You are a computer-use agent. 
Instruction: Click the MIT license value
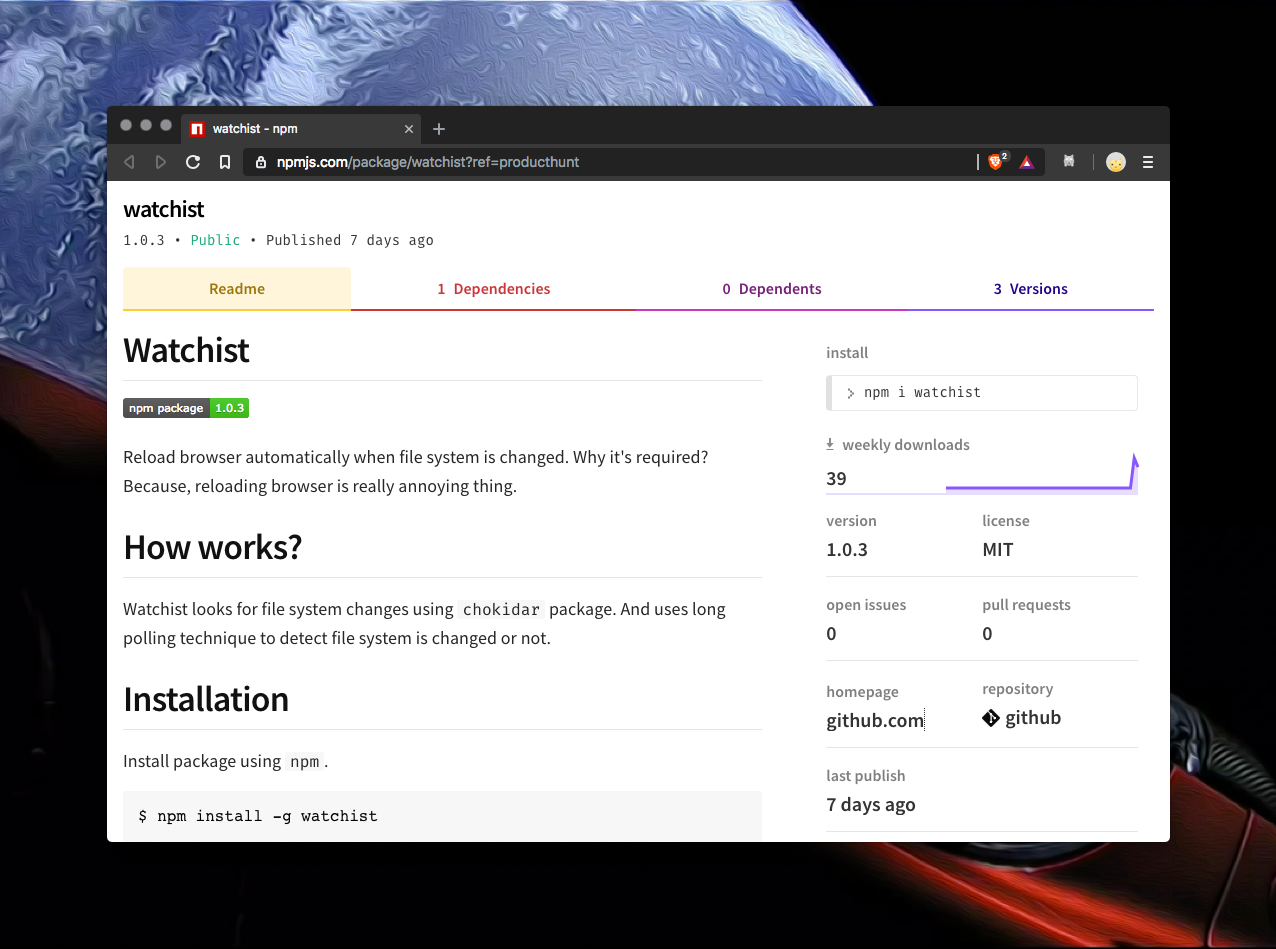point(998,550)
